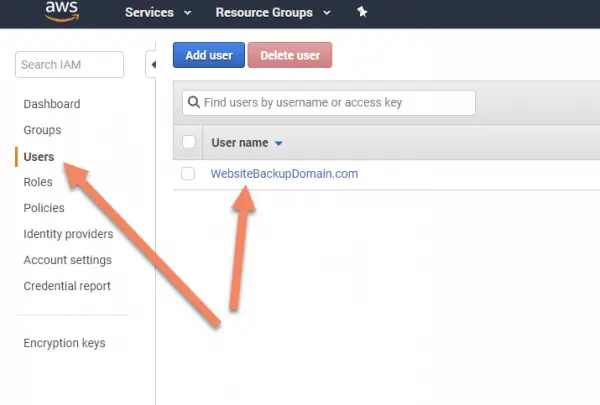Click the Find users by username field
This screenshot has height=405, width=600.
click(x=329, y=103)
